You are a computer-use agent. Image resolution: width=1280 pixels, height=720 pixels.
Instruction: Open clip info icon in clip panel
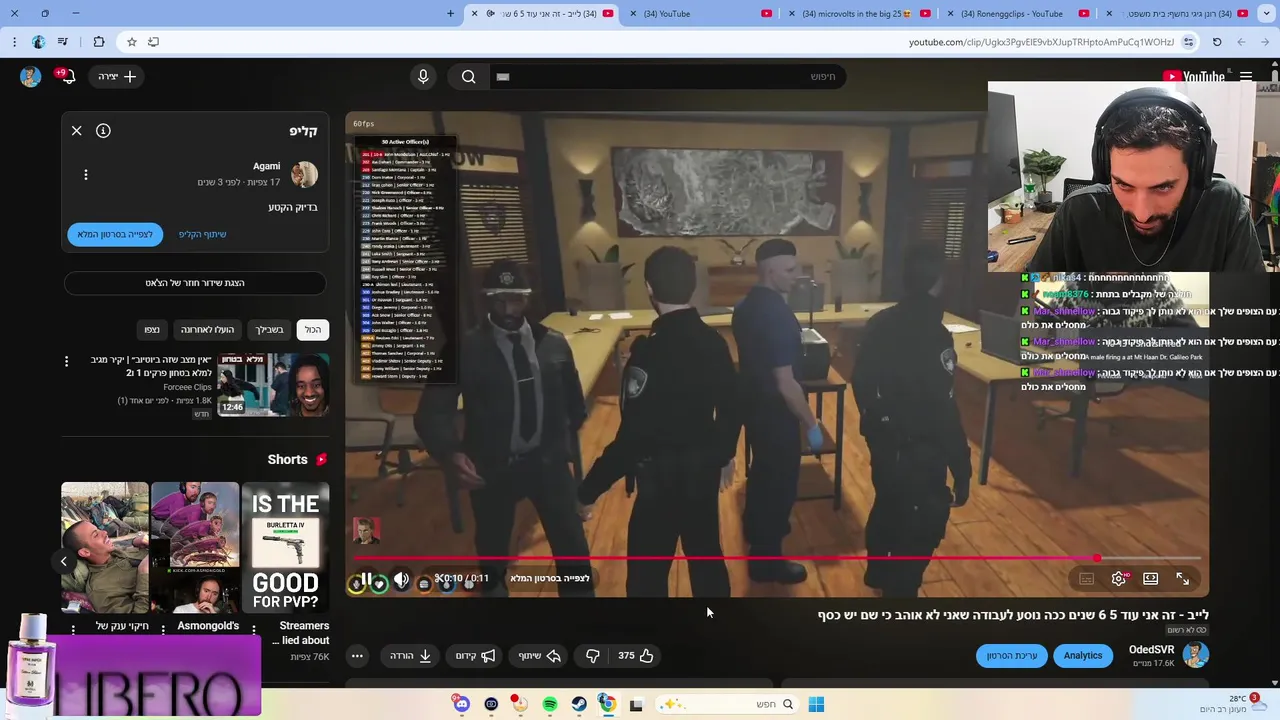[x=103, y=131]
